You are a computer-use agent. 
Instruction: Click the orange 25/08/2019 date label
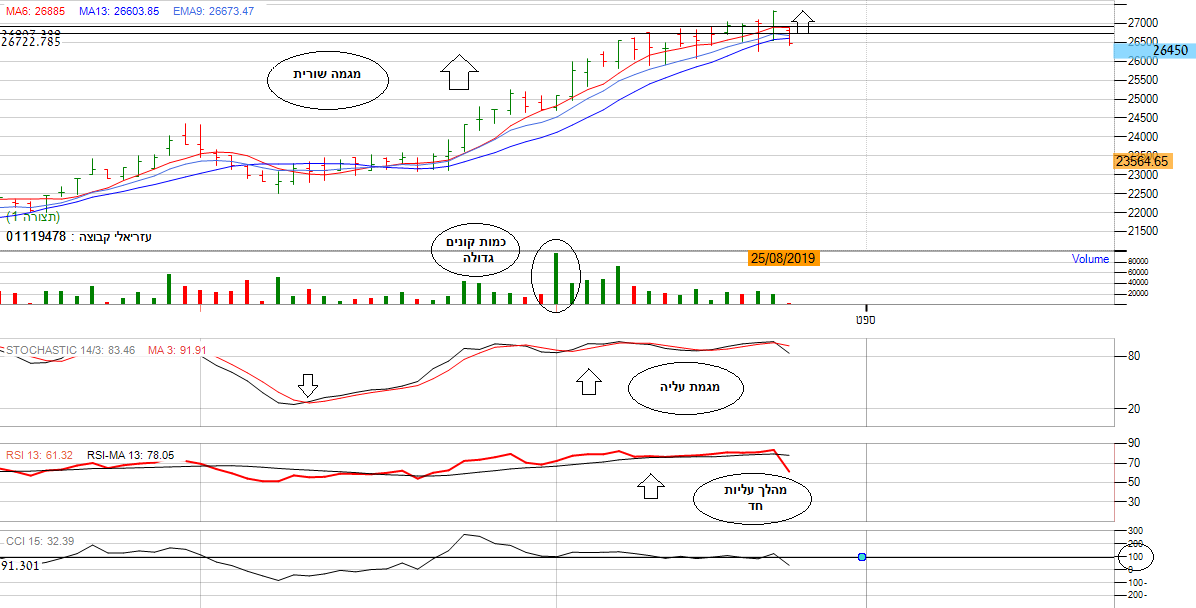pos(783,258)
